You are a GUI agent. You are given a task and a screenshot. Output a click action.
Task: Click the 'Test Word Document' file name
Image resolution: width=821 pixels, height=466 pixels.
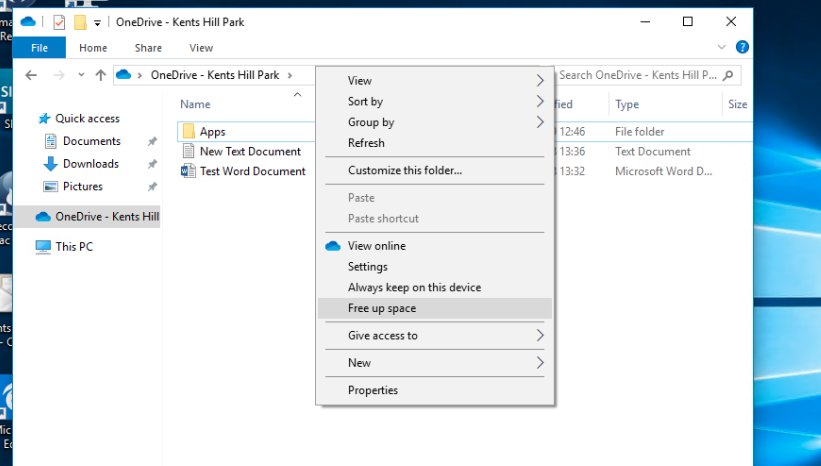click(253, 171)
